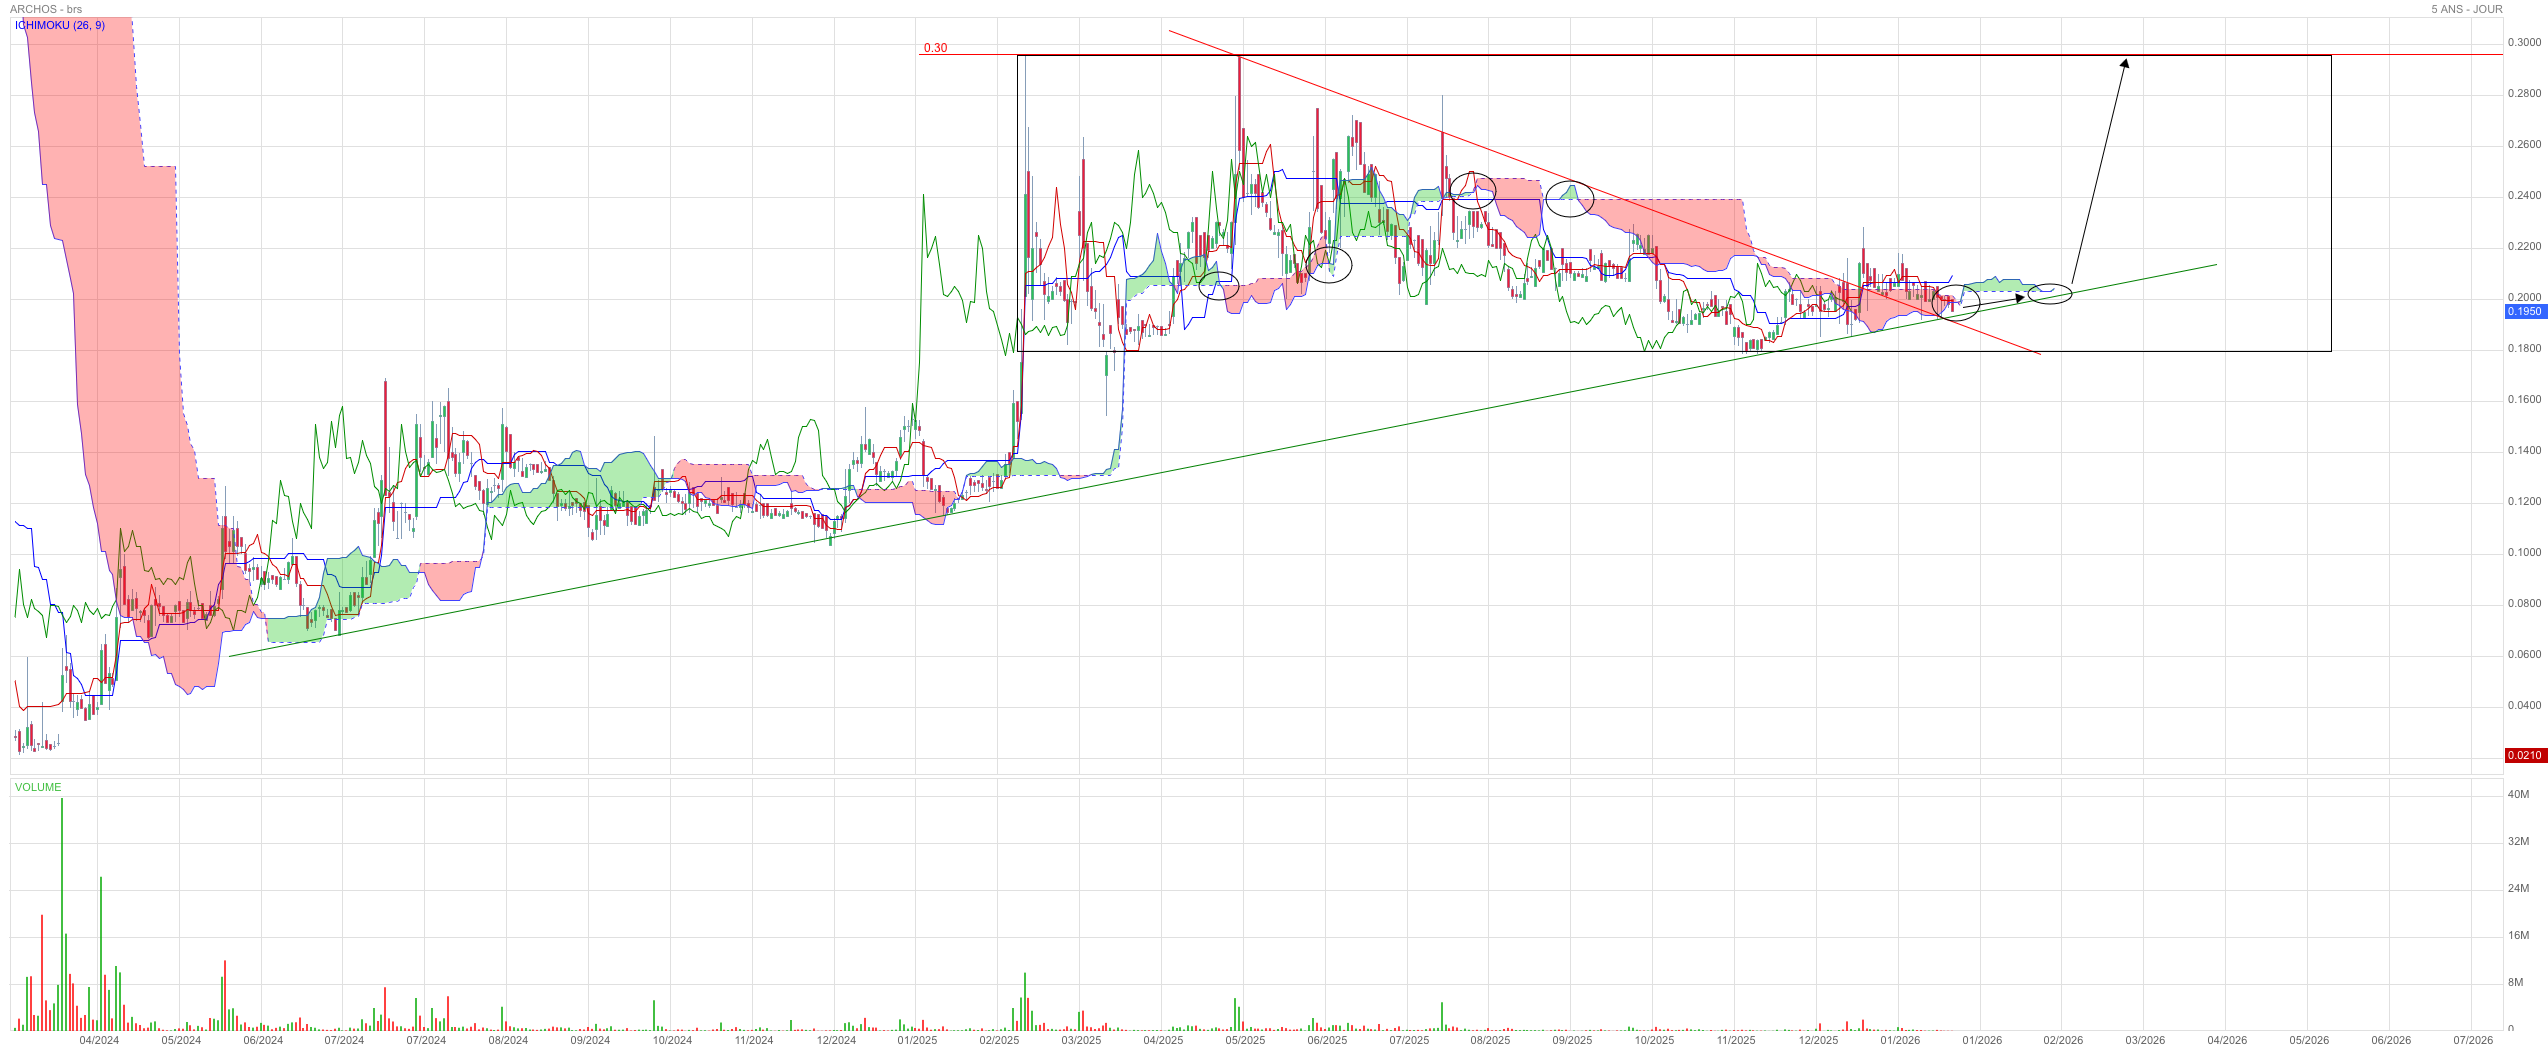The height and width of the screenshot is (1050, 2548).
Task: Click the 0.1600 price axis label
Action: (2524, 399)
